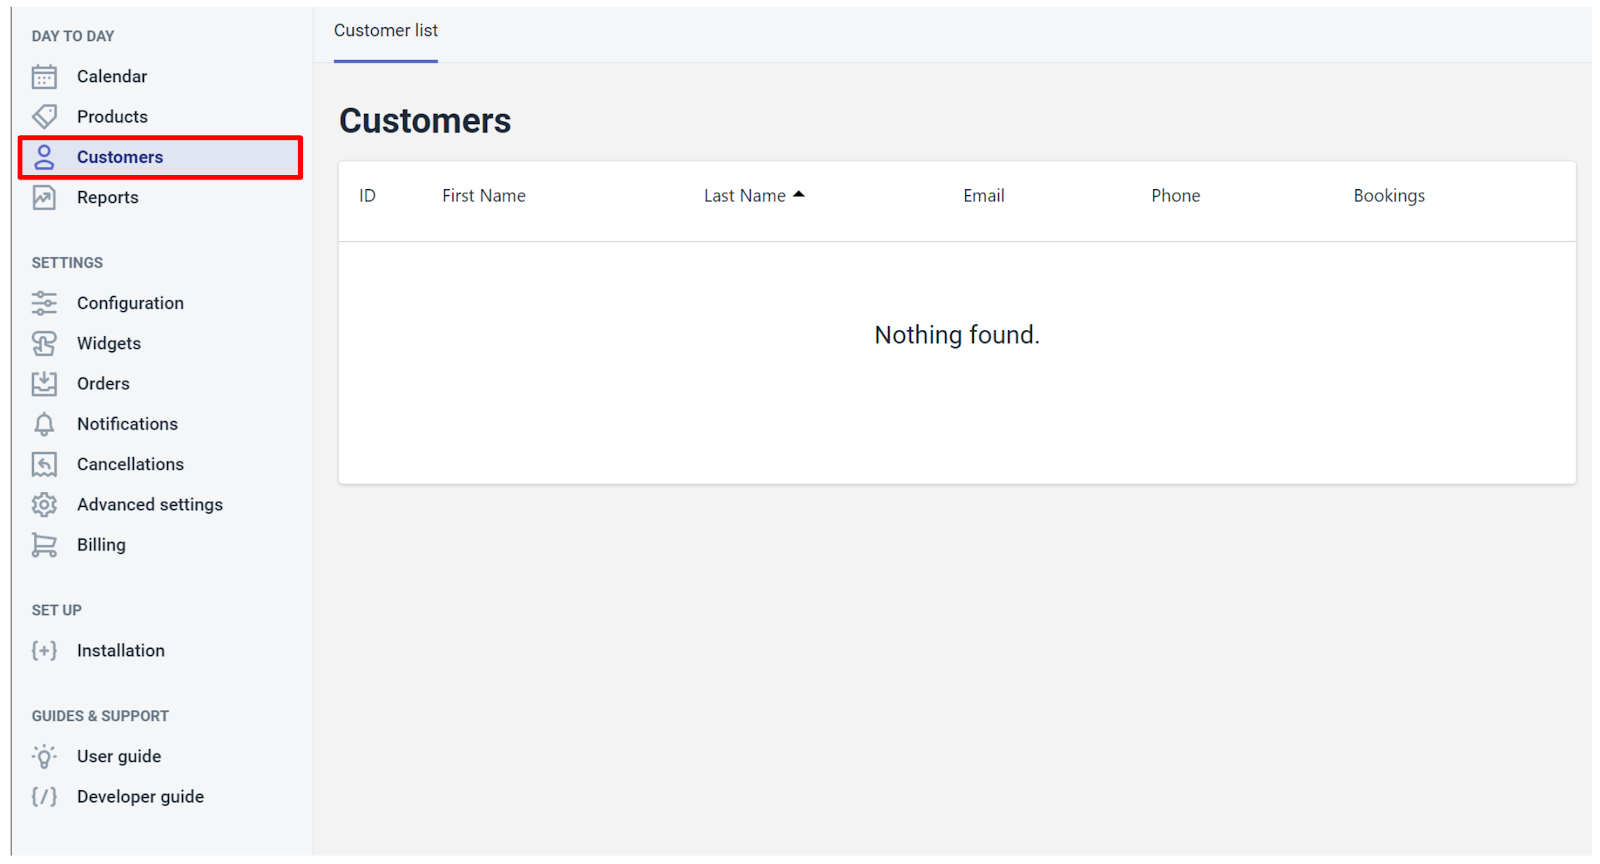The height and width of the screenshot is (864, 1600).
Task: Click the Widgets icon
Action: click(x=44, y=344)
